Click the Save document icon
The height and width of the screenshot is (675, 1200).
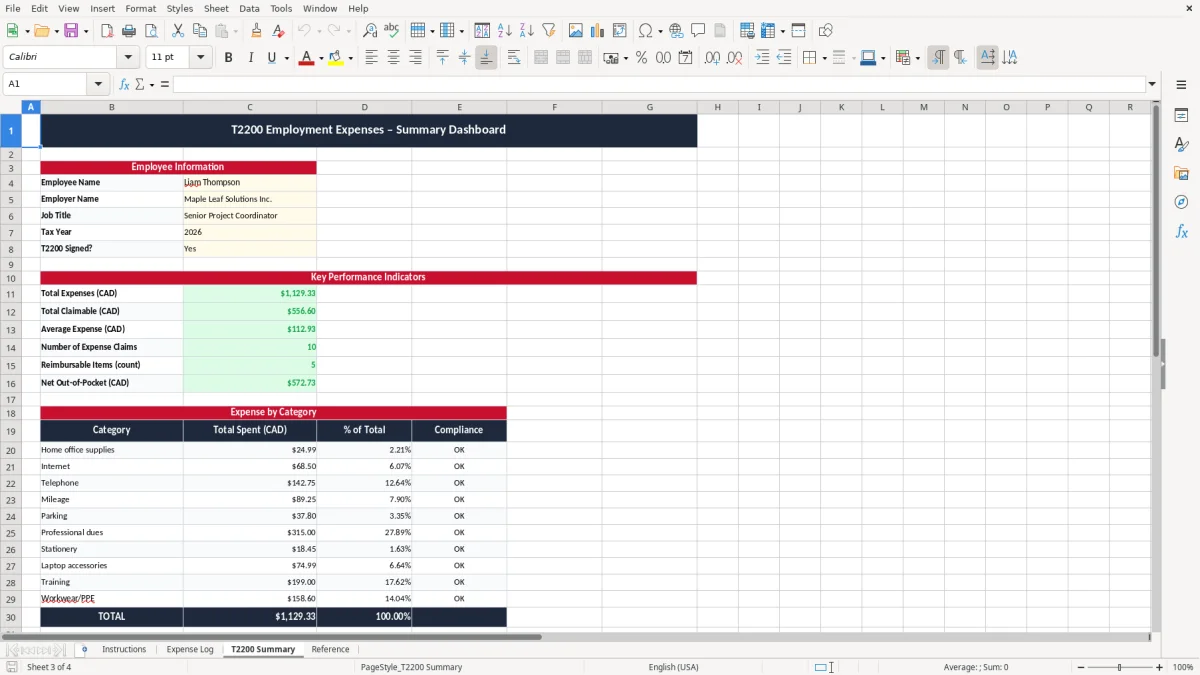tap(71, 31)
